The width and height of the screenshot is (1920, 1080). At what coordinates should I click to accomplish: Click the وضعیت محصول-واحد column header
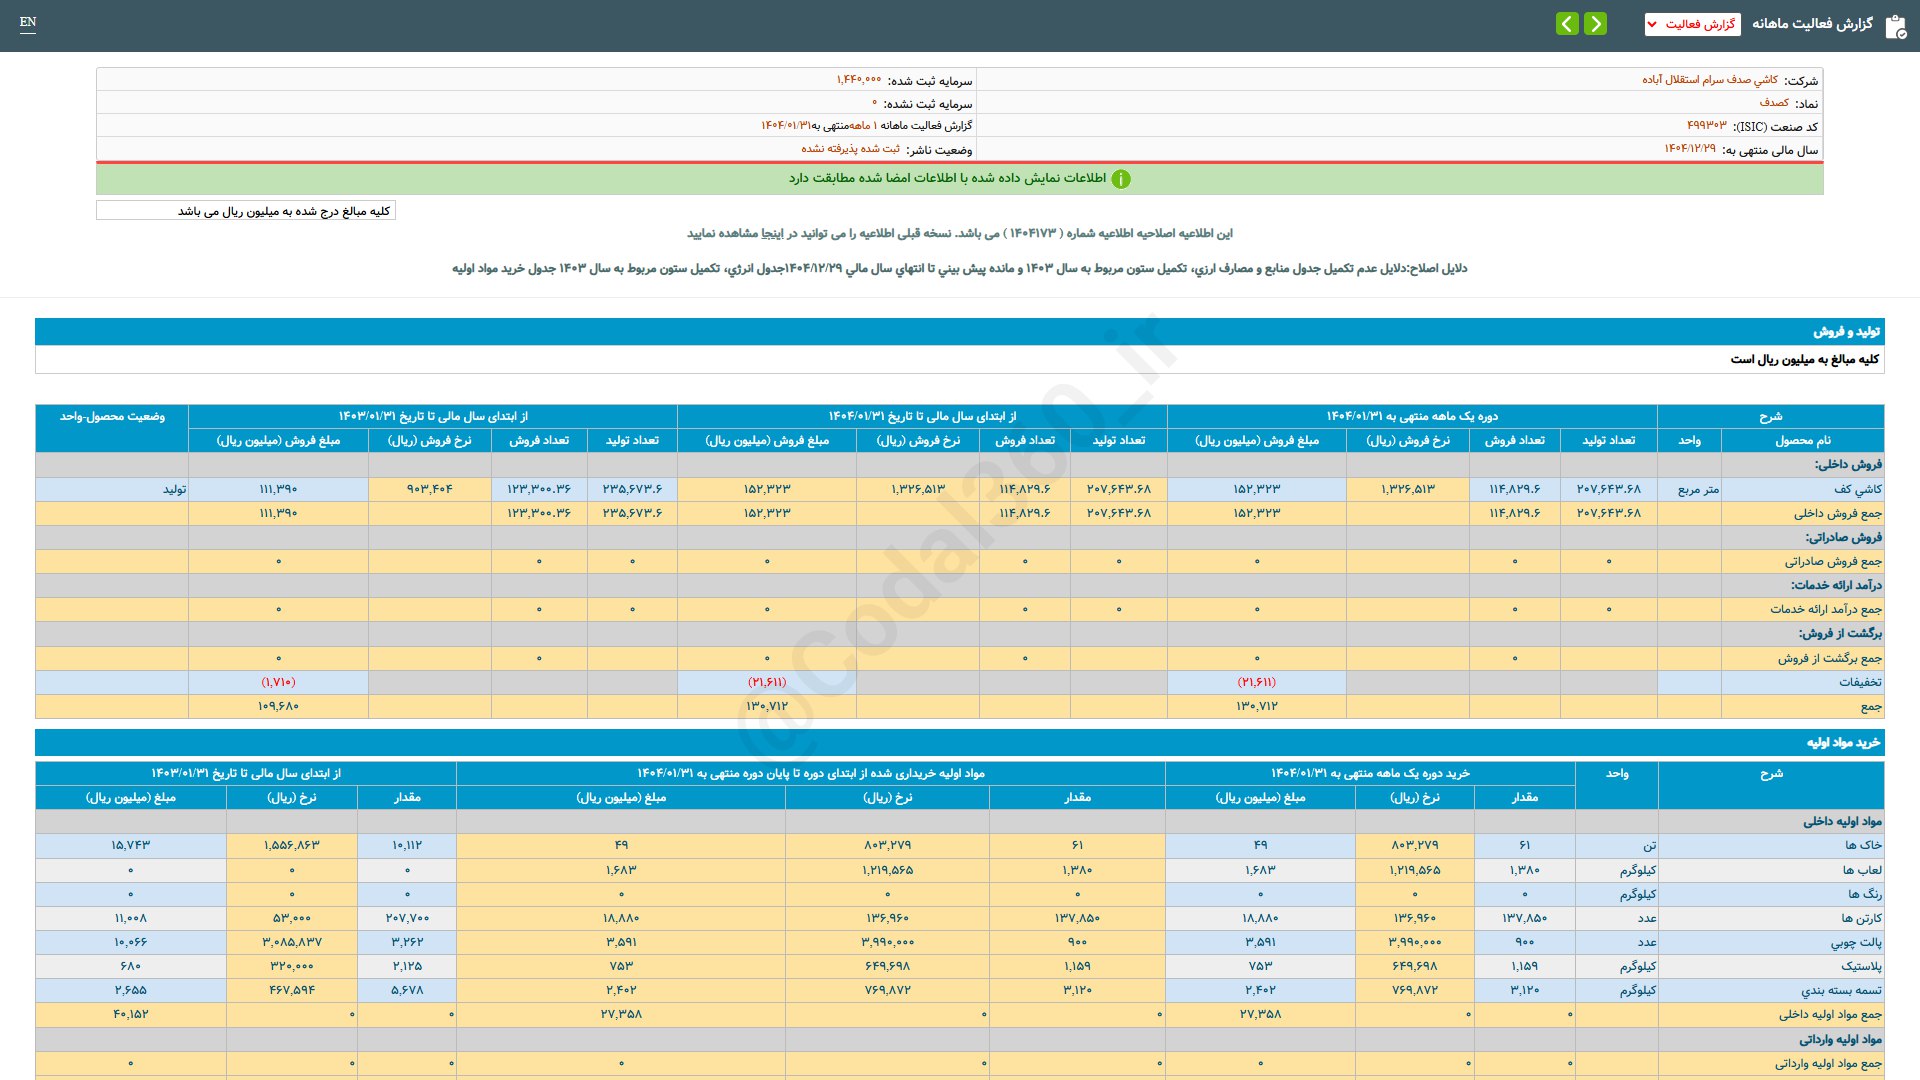[x=112, y=416]
